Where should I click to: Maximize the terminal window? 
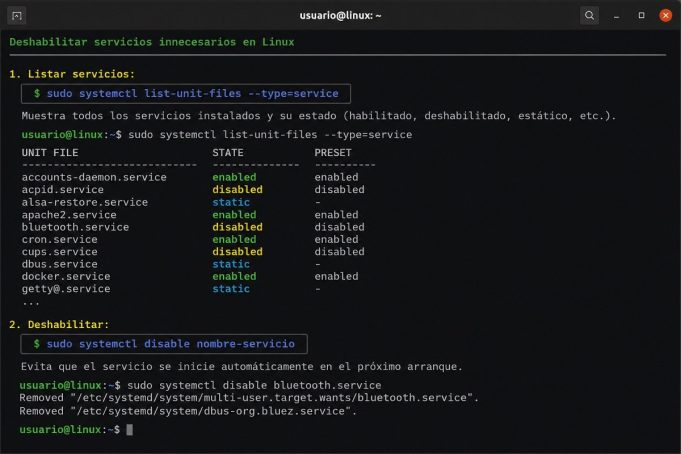[641, 16]
